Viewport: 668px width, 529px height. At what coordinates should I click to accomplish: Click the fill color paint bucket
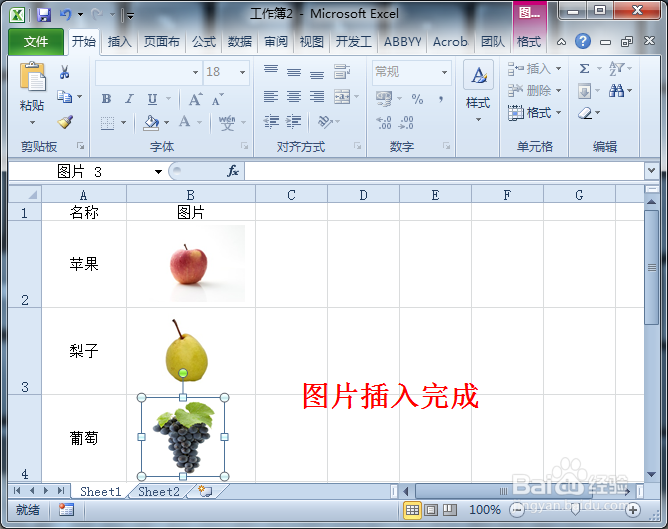coord(151,123)
